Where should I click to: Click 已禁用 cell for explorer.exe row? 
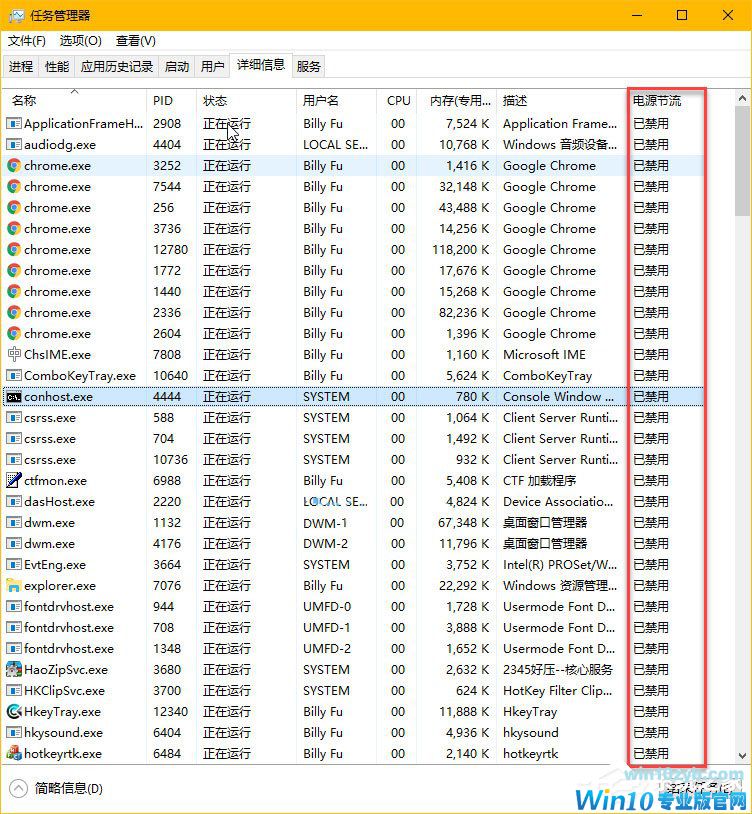pyautogui.click(x=651, y=586)
